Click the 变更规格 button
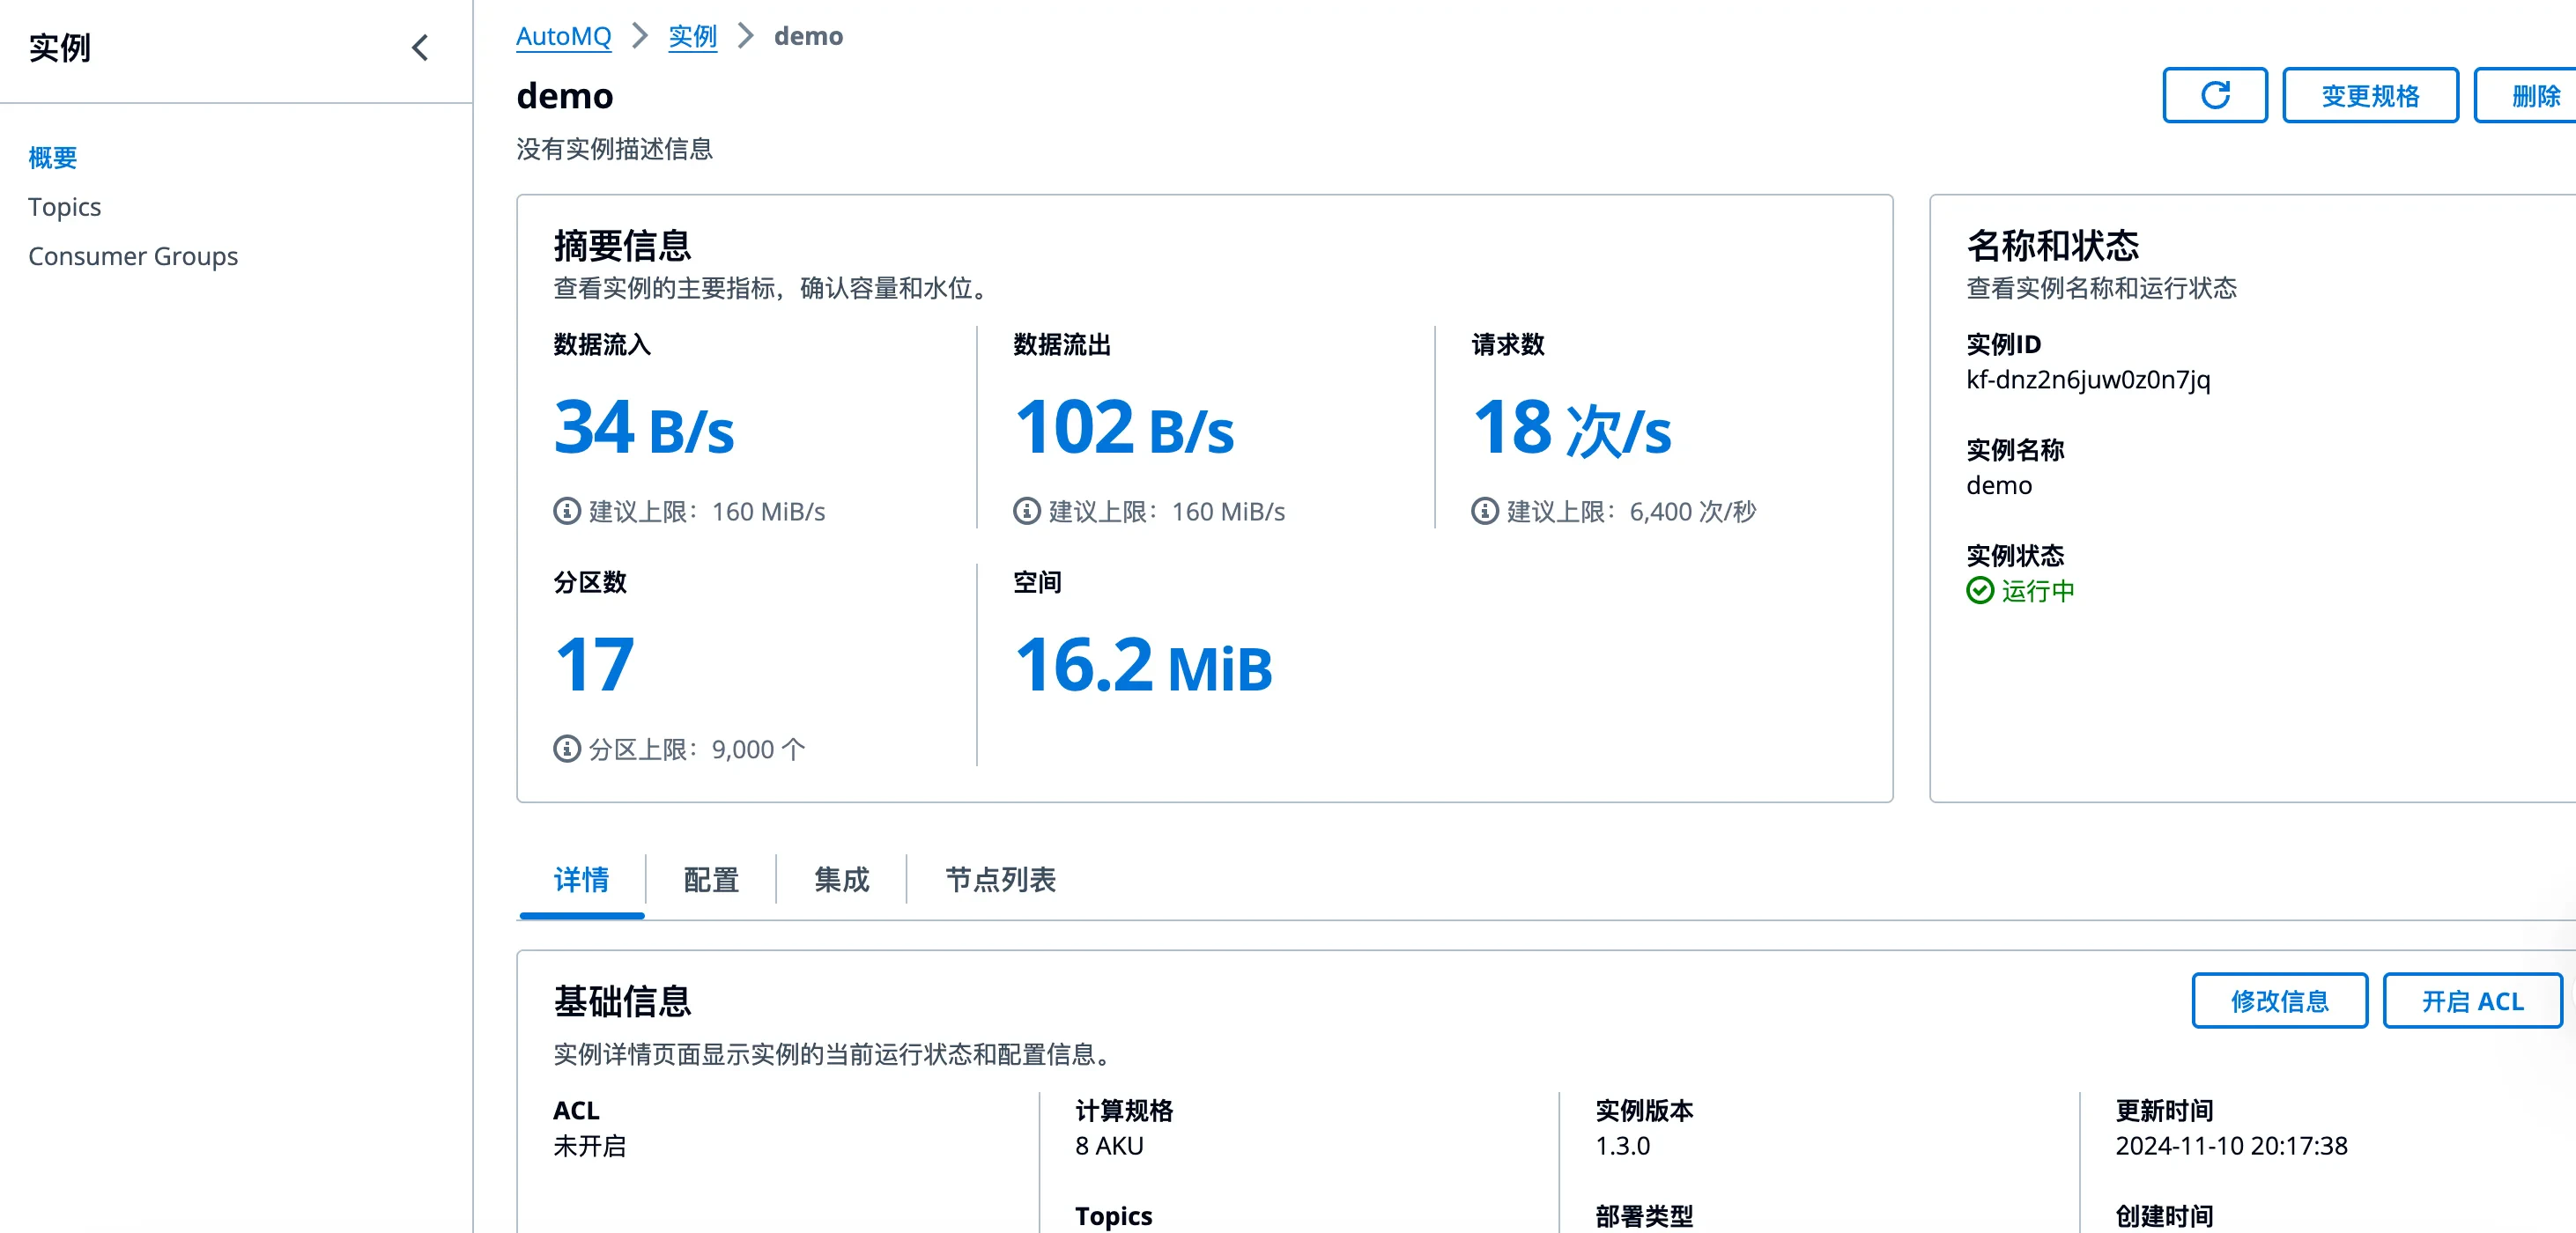The height and width of the screenshot is (1233, 2576). click(x=2369, y=96)
